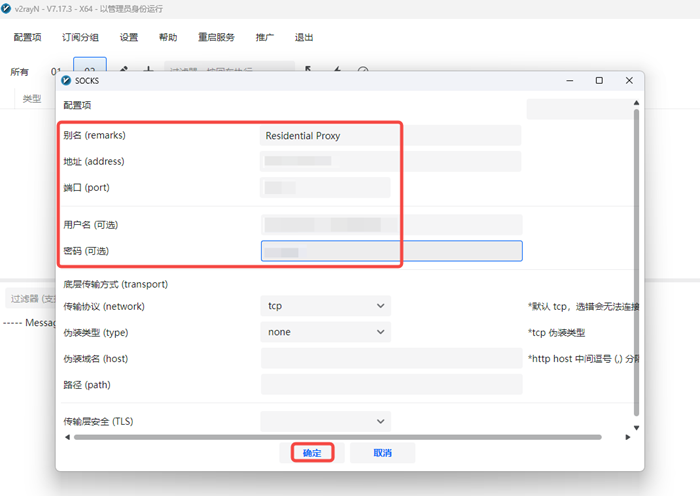This screenshot has width=700, height=496.
Task: Click the 底层传输方式 (transport) section label
Action: [x=116, y=284]
